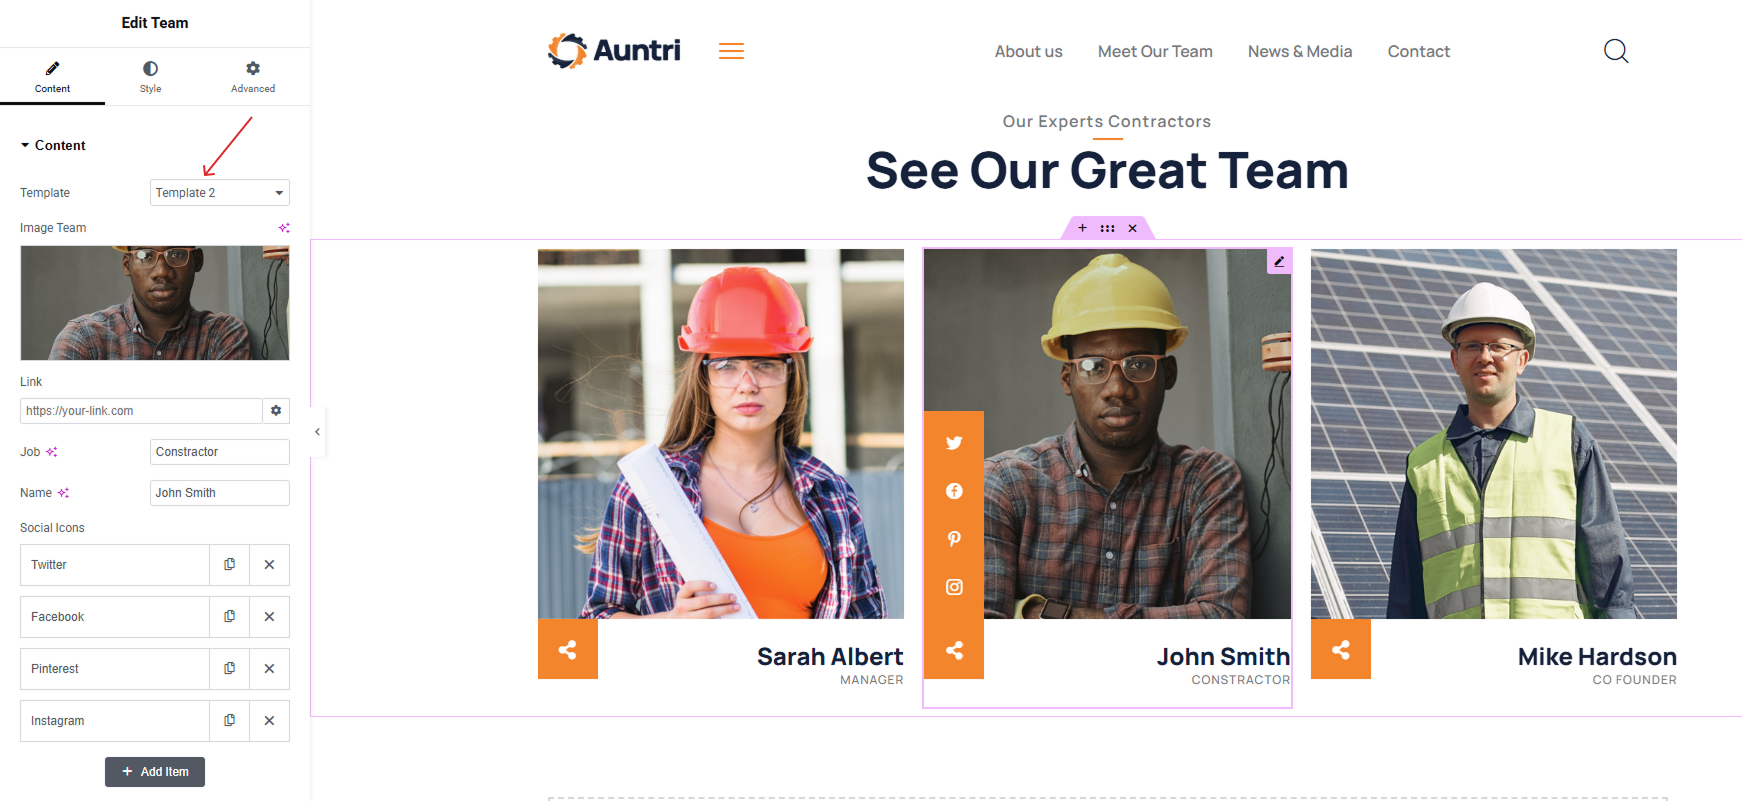Remove the Instagram social item

[x=269, y=721]
